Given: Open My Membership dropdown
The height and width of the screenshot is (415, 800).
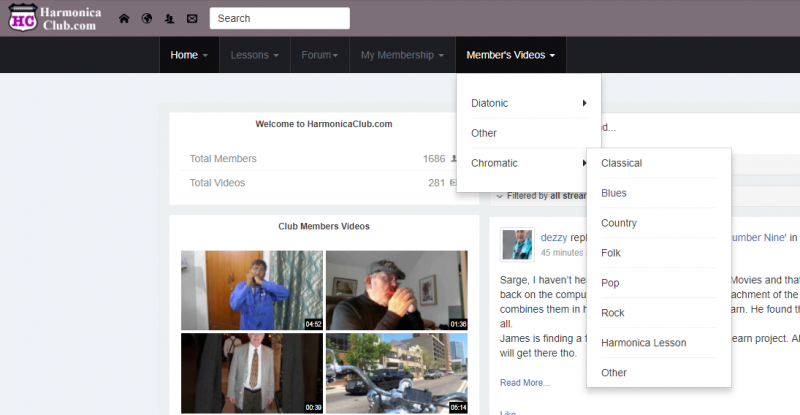Looking at the screenshot, I should 402,55.
